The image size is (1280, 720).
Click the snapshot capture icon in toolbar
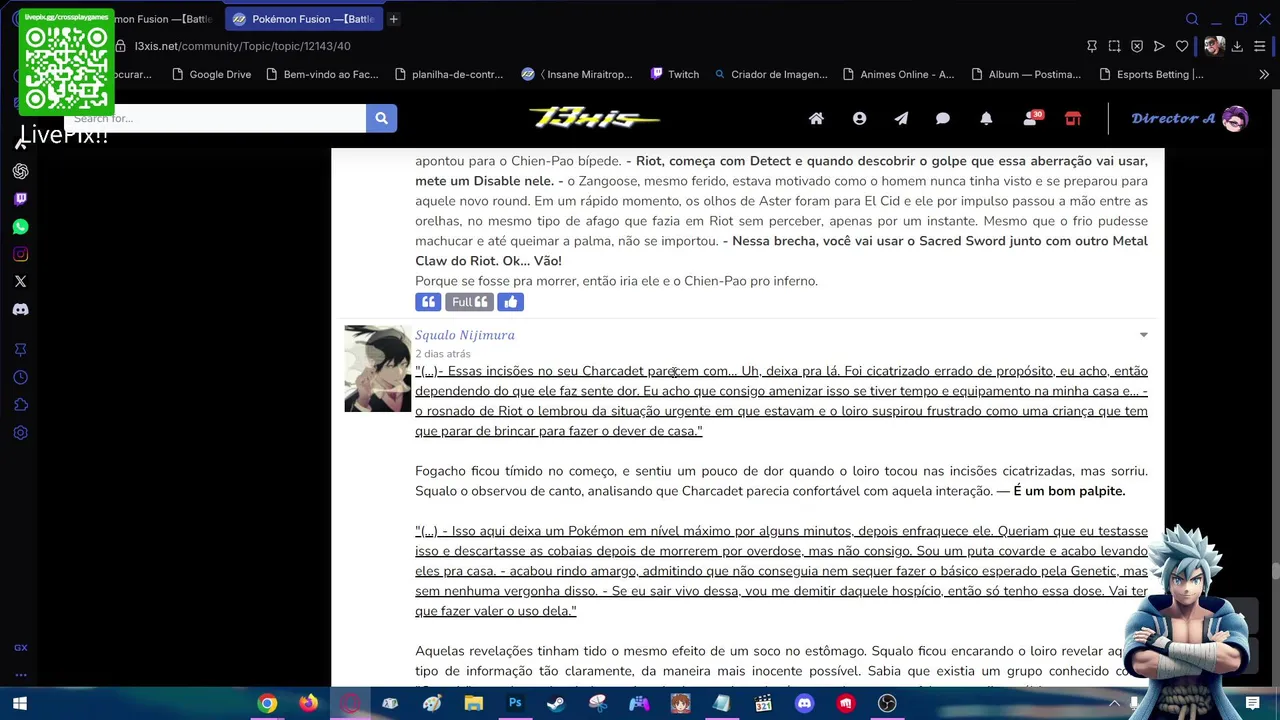[x=1115, y=46]
